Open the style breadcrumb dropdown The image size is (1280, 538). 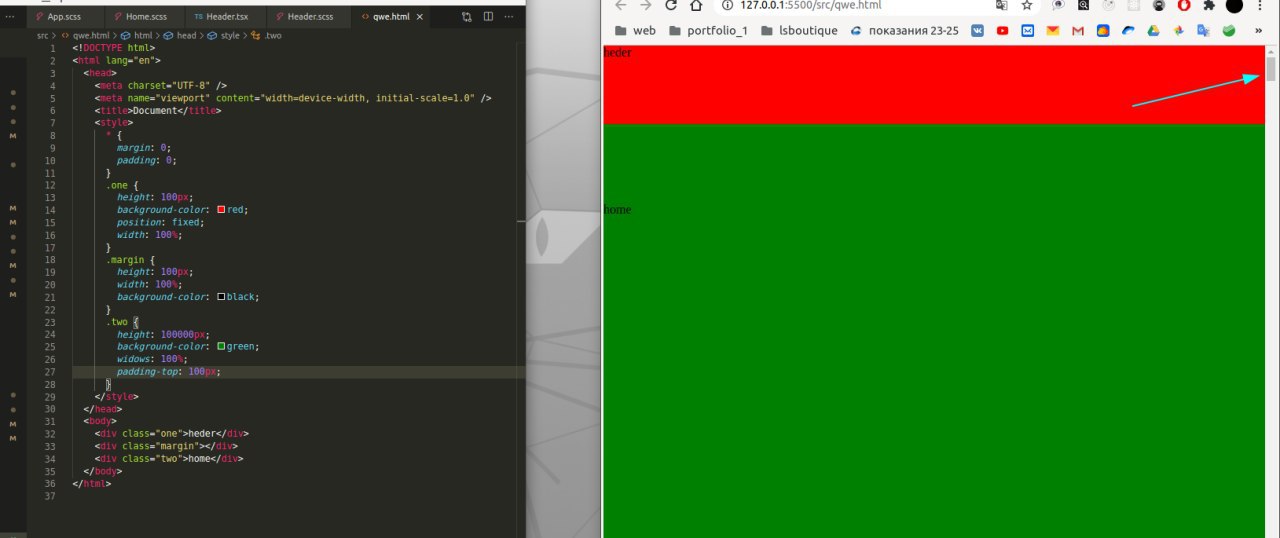[x=222, y=35]
